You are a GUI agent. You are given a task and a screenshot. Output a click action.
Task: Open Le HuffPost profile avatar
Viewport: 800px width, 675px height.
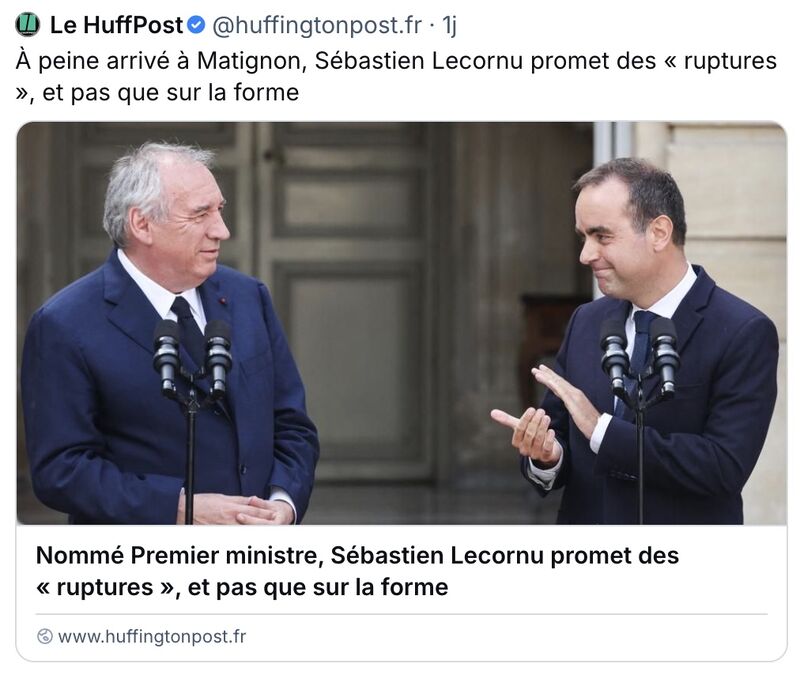click(x=28, y=24)
